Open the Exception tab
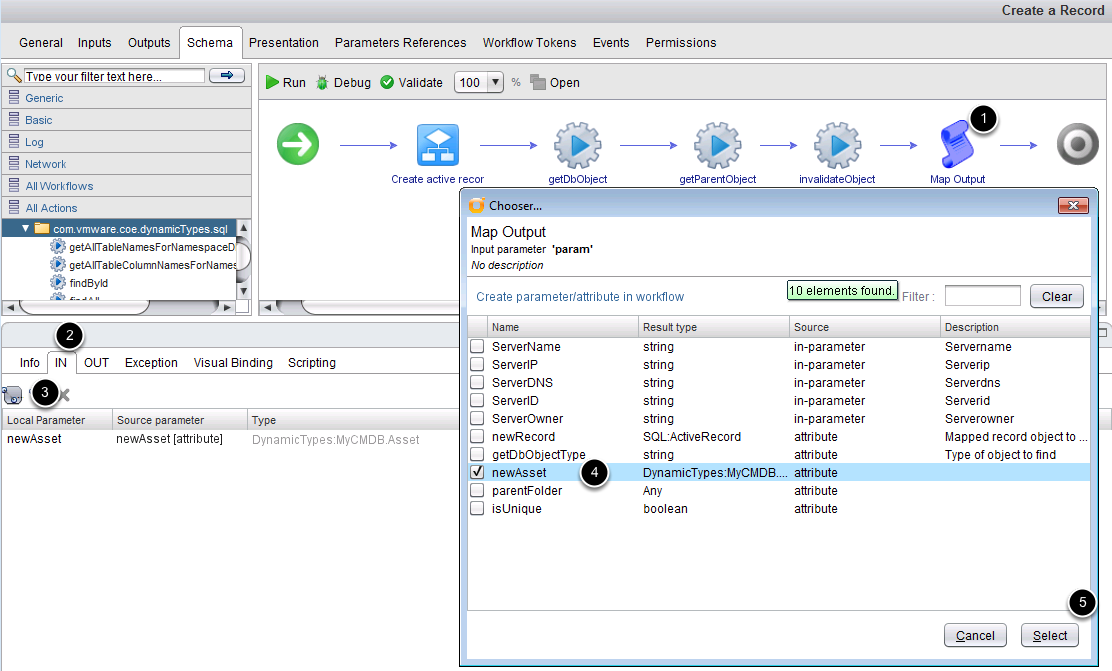 point(151,362)
